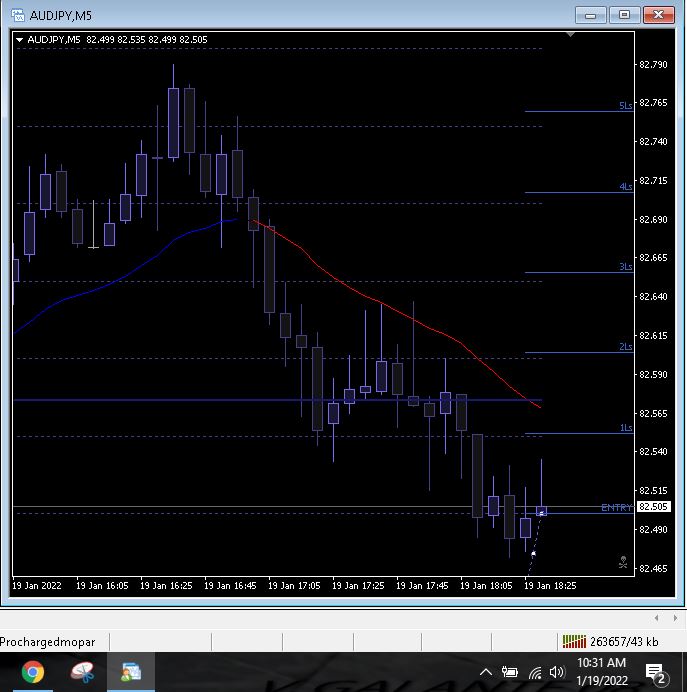Select the 3Ls level line label
Screen dimensions: 687x692
coord(625,267)
